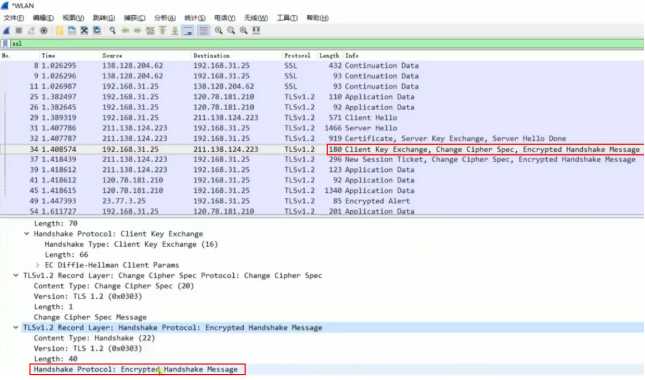Toggle auto-scroll during live capture
The height and width of the screenshot is (380, 645).
tap(188, 30)
